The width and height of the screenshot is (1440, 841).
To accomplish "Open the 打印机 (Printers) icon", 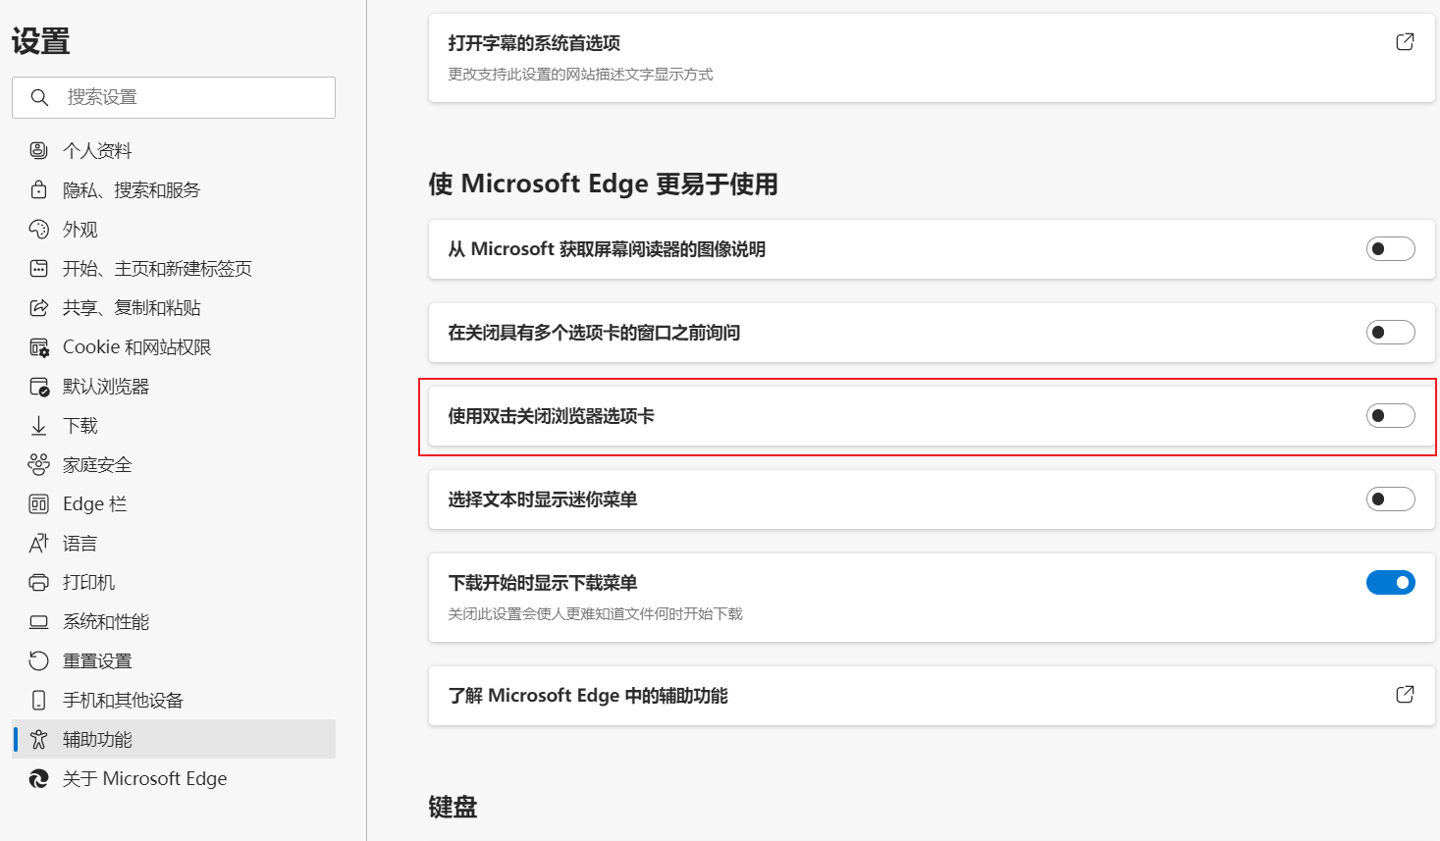I will click(37, 581).
